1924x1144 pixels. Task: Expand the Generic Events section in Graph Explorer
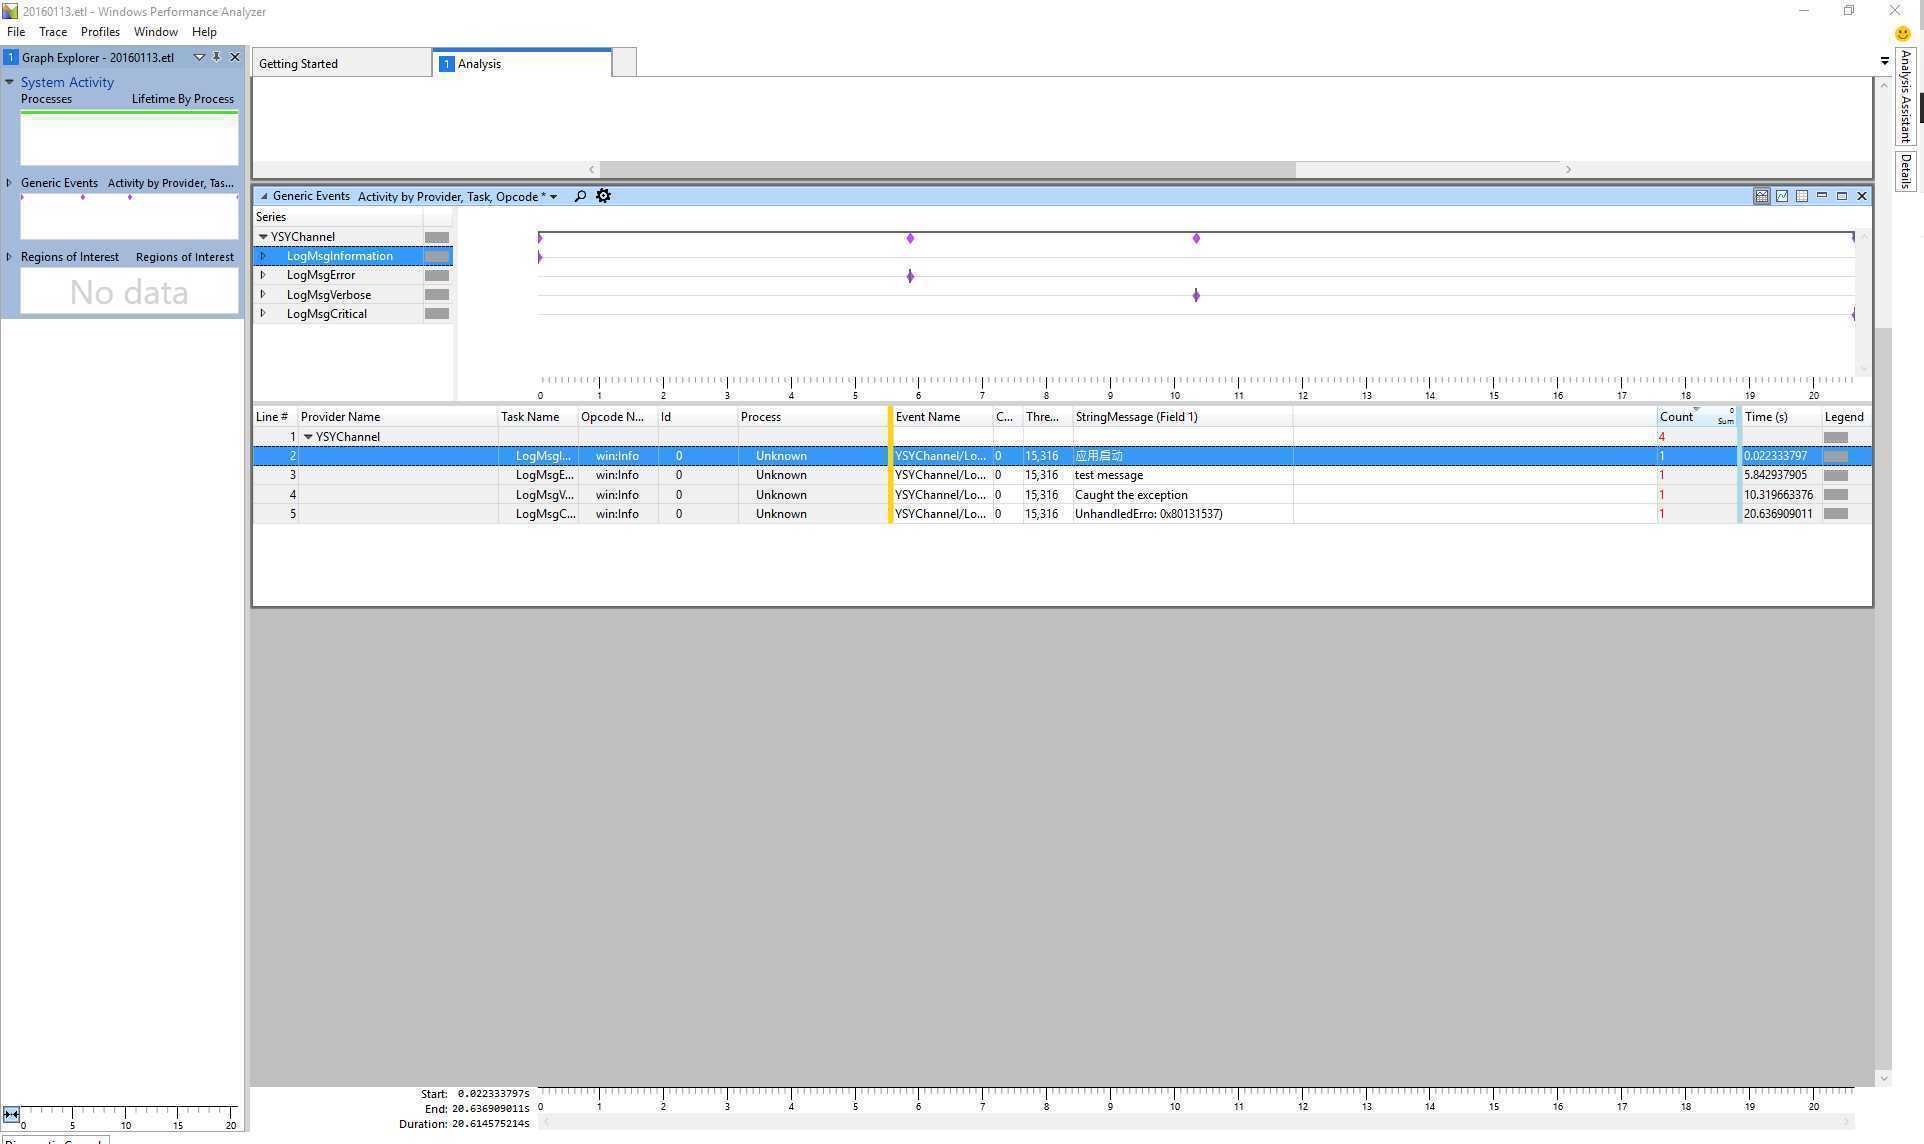pos(10,183)
